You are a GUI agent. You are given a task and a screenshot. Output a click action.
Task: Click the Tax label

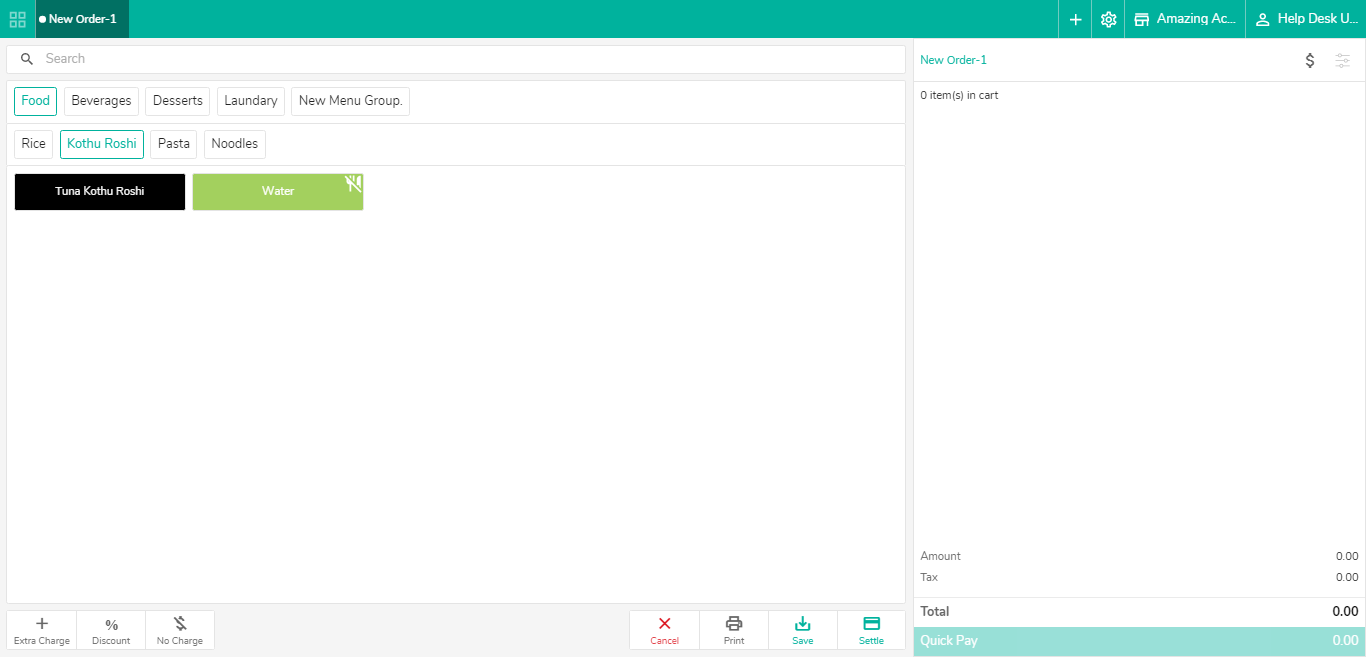[929, 577]
